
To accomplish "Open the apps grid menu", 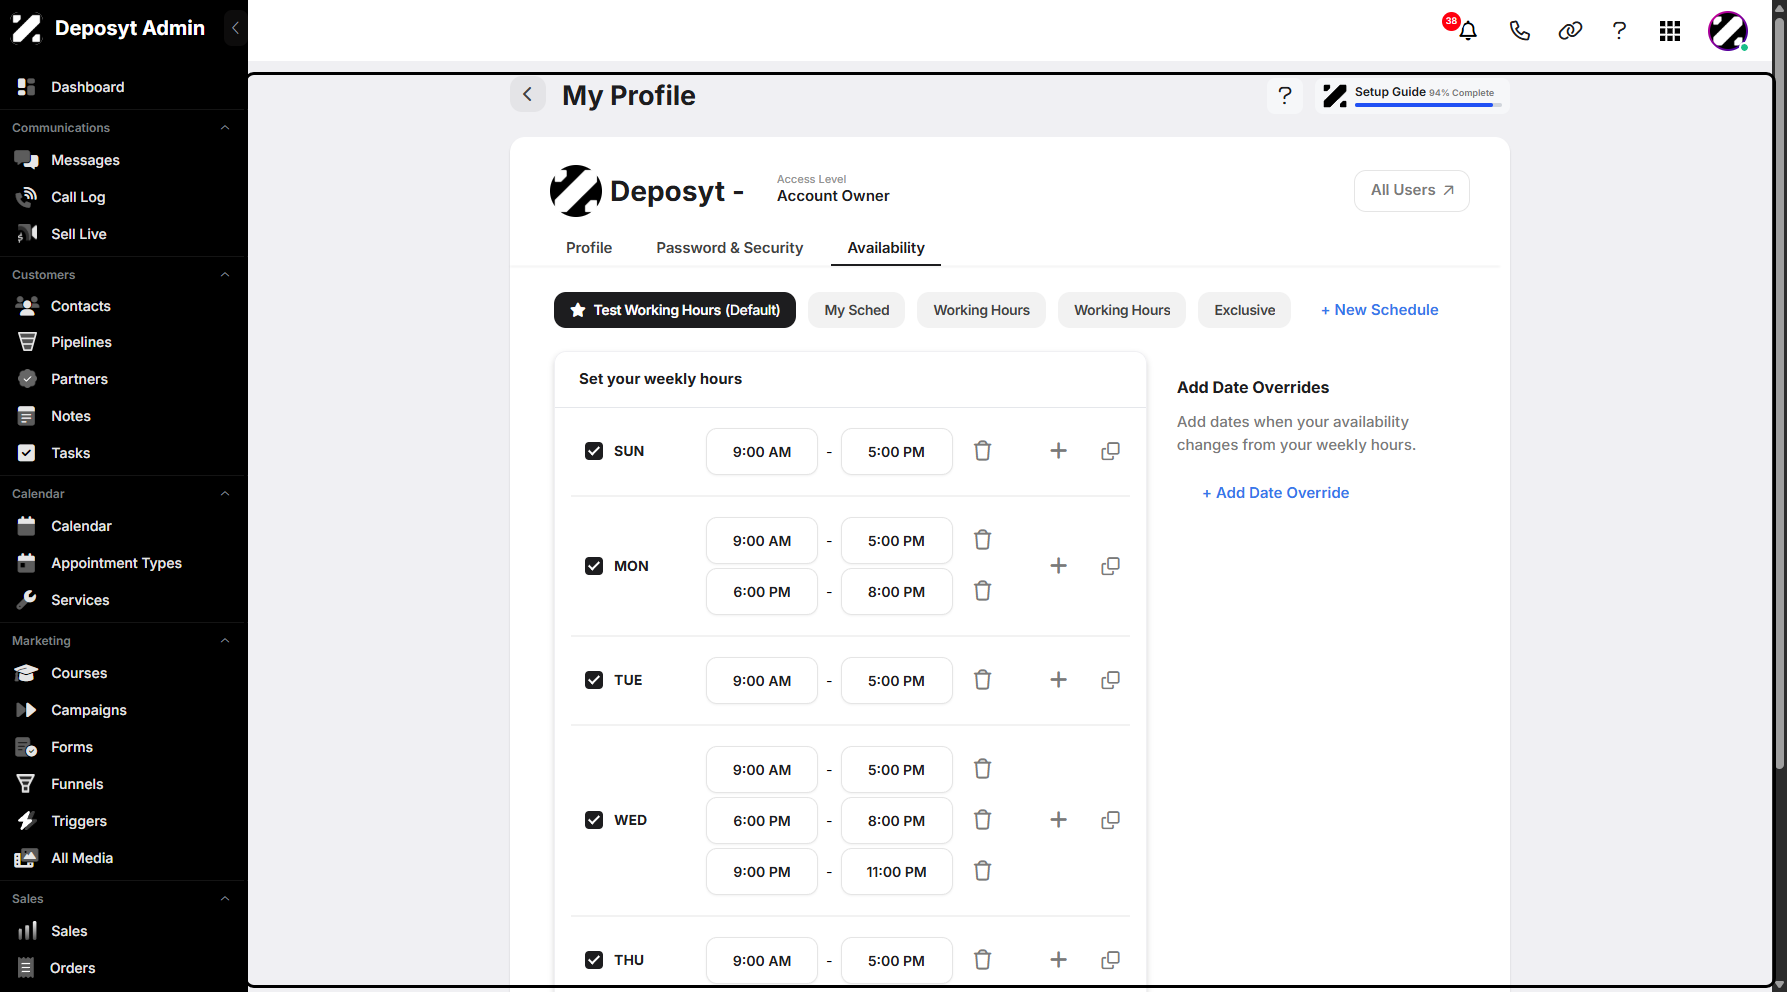I will point(1670,31).
